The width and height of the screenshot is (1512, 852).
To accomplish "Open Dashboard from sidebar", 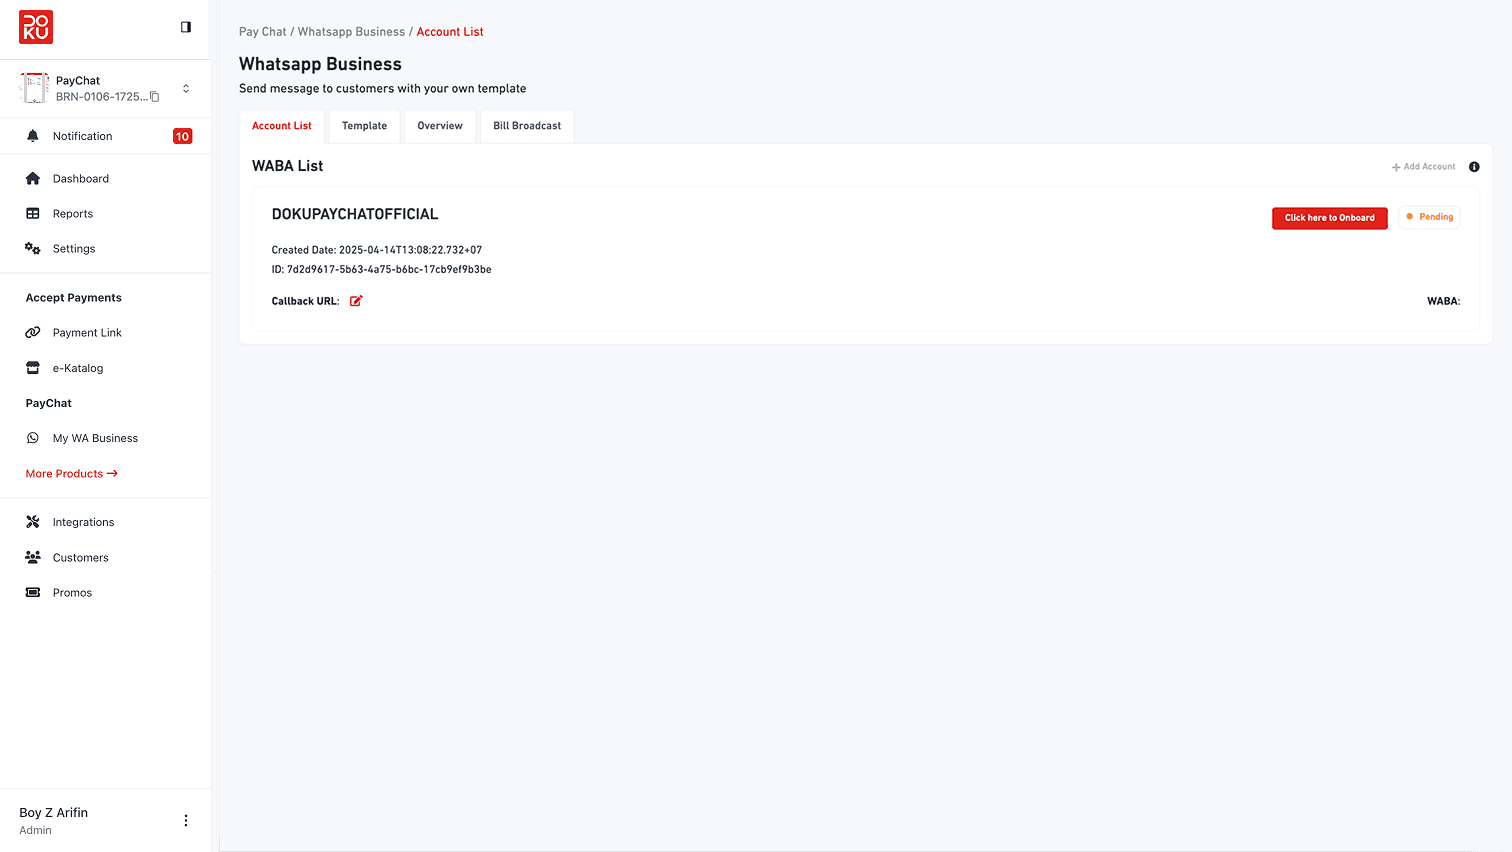I will (81, 179).
